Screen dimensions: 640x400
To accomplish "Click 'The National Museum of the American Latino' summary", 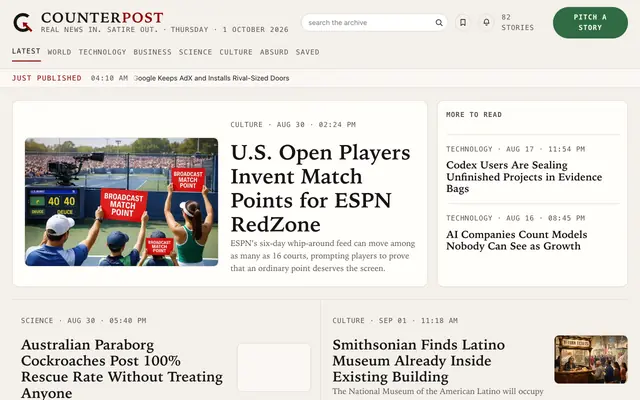I will tap(438, 391).
